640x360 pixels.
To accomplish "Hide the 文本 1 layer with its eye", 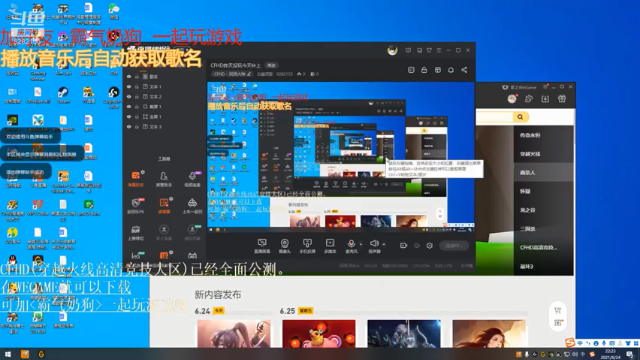I will click(x=129, y=87).
